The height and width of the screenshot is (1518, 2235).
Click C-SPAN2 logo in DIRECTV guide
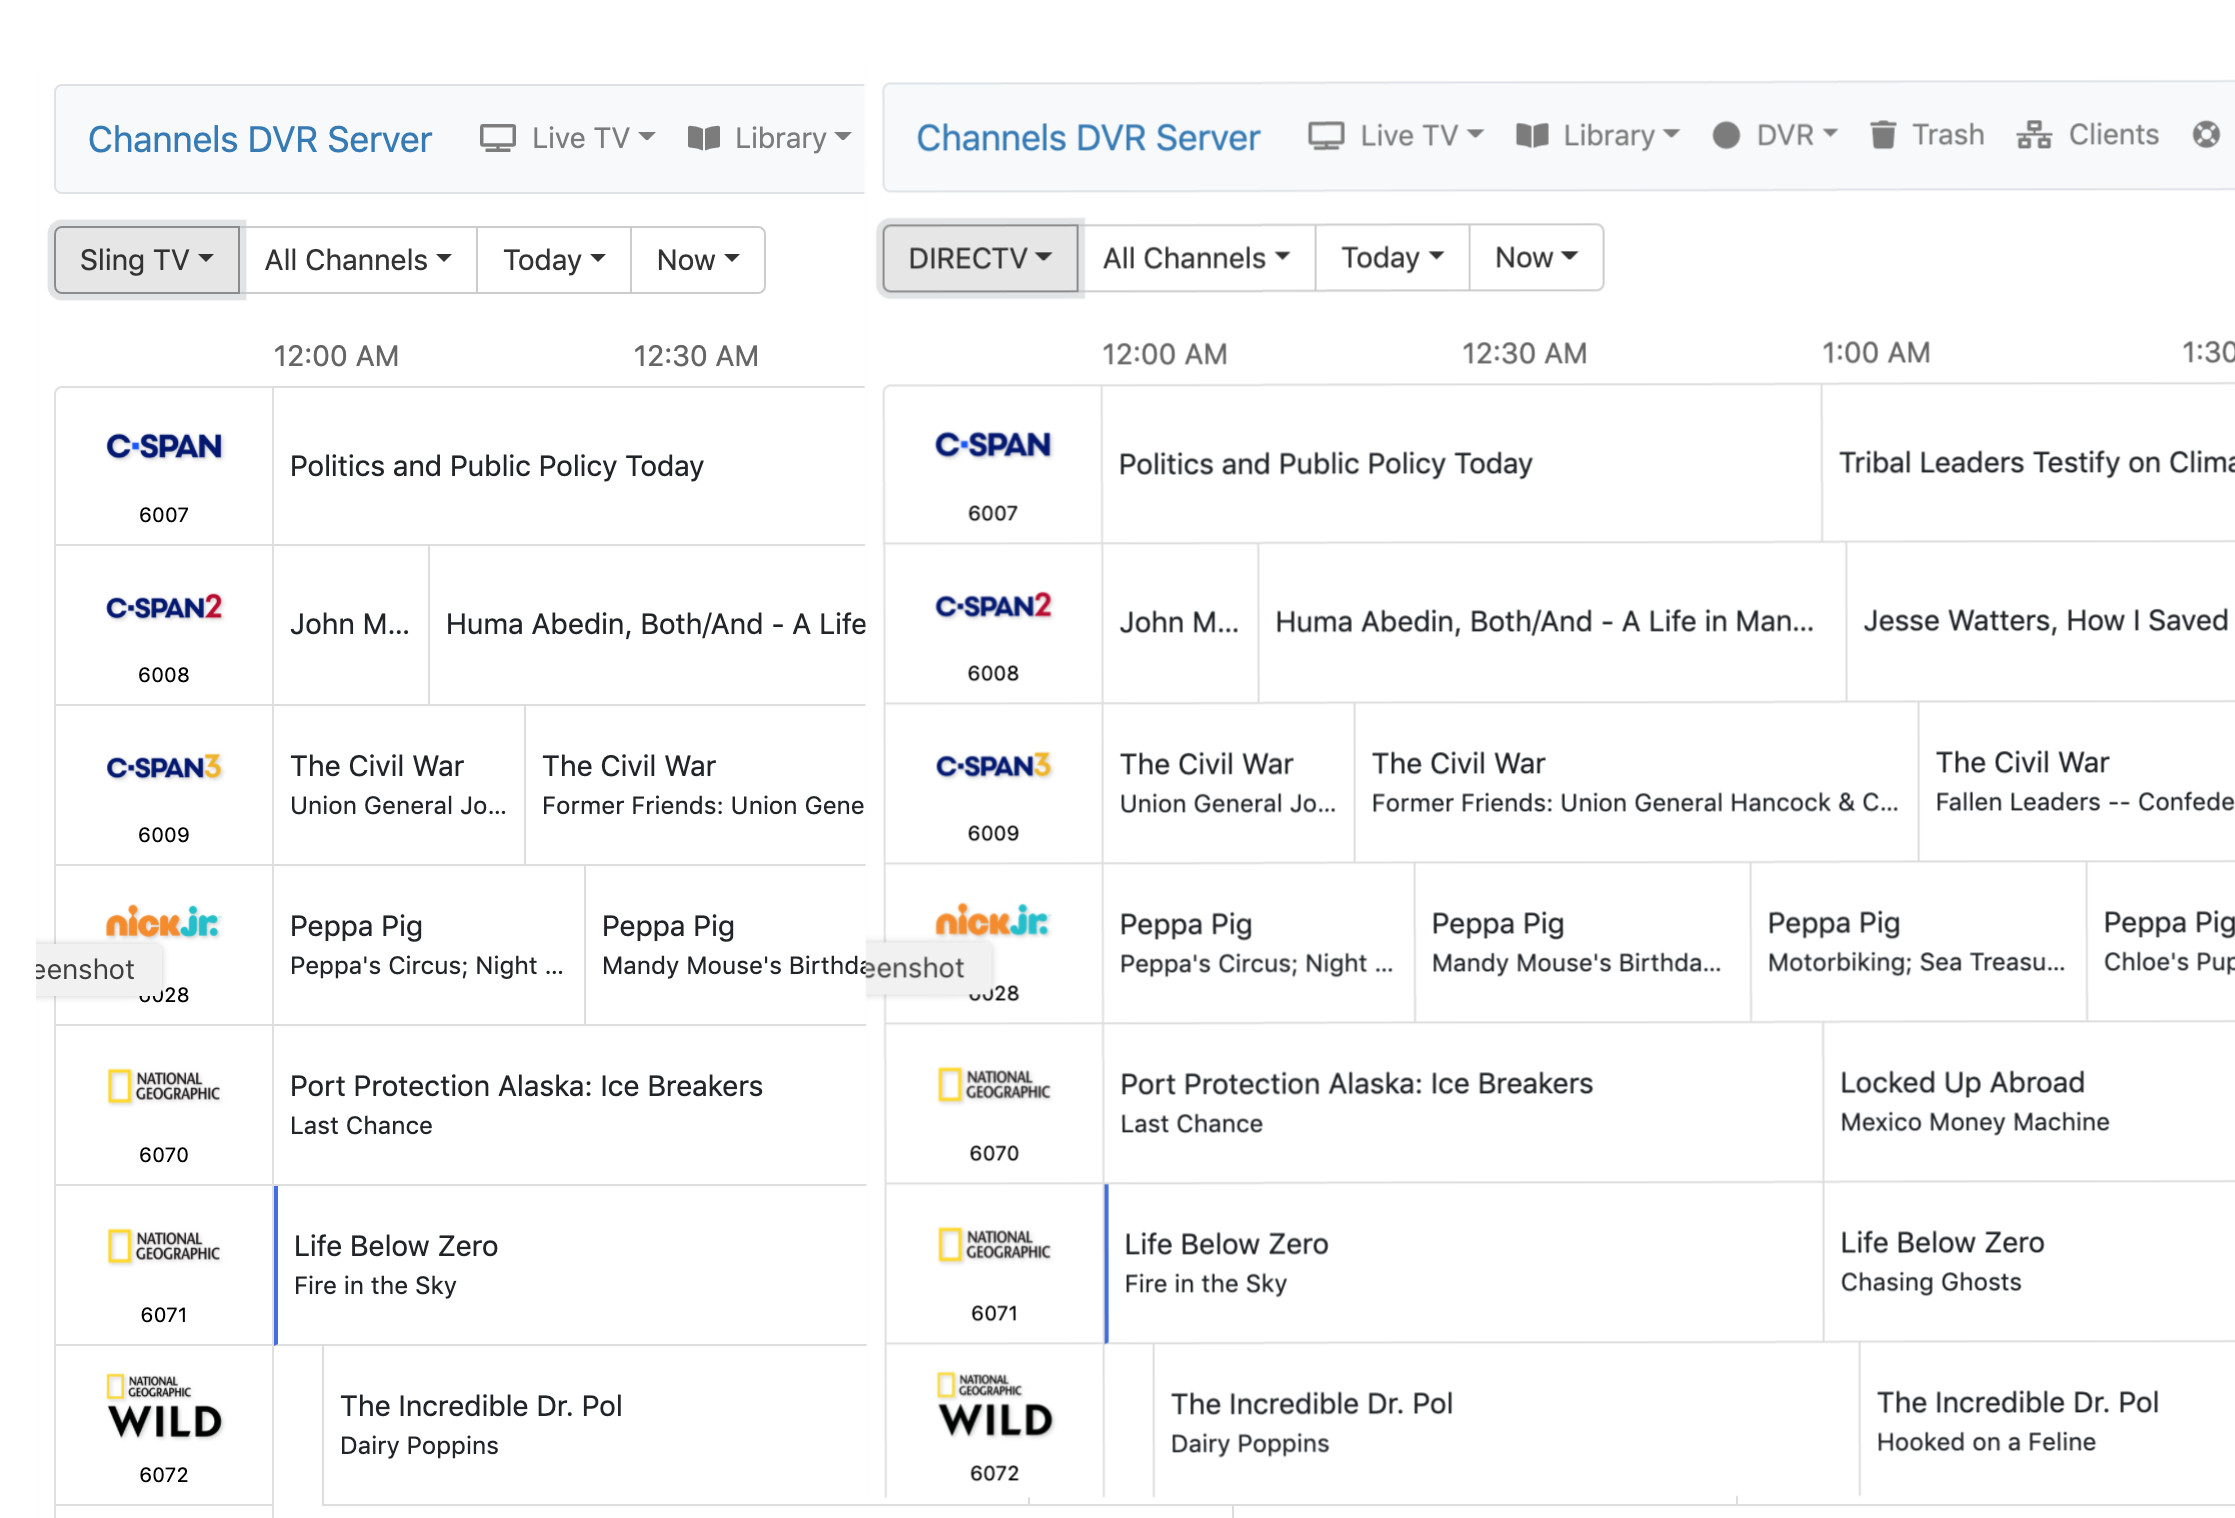(993, 606)
